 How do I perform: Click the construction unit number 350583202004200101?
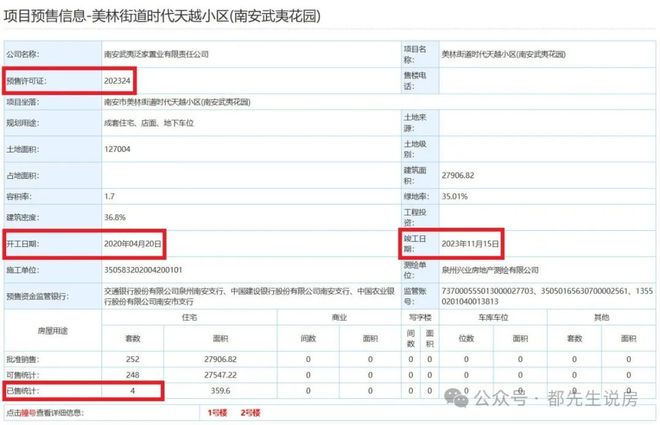[x=143, y=270]
